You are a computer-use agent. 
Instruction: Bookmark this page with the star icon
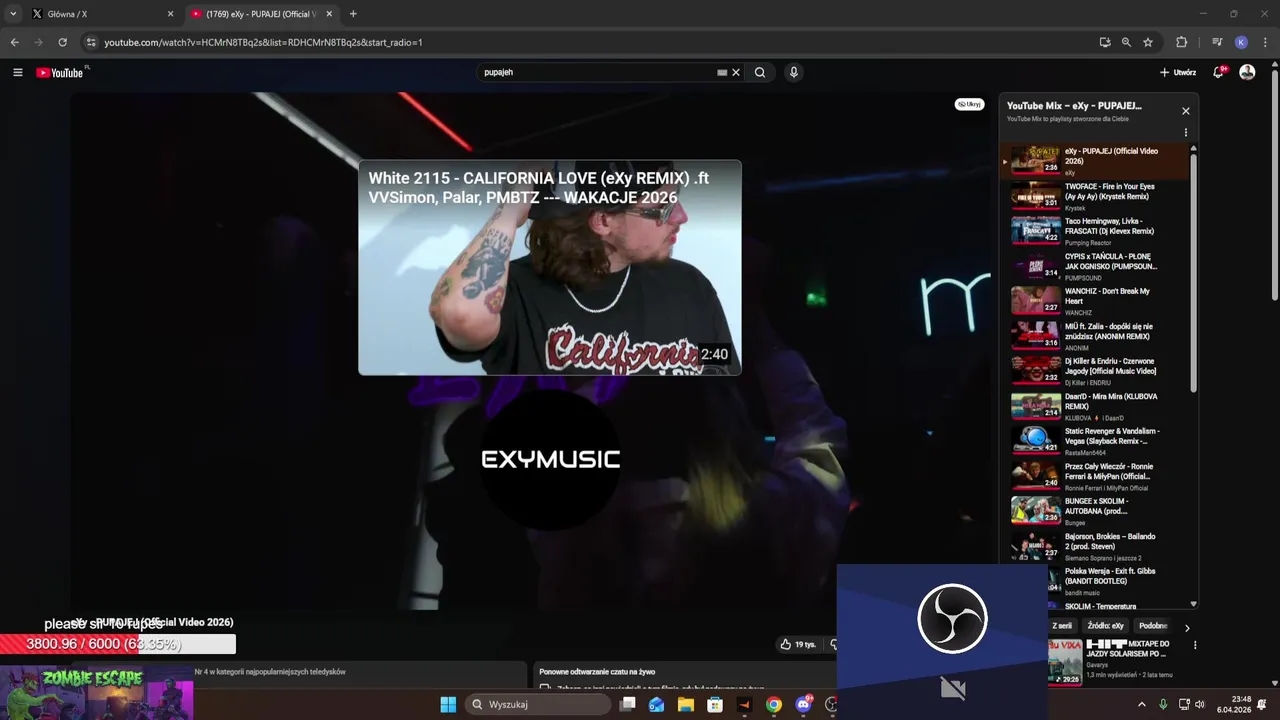pyautogui.click(x=1148, y=42)
